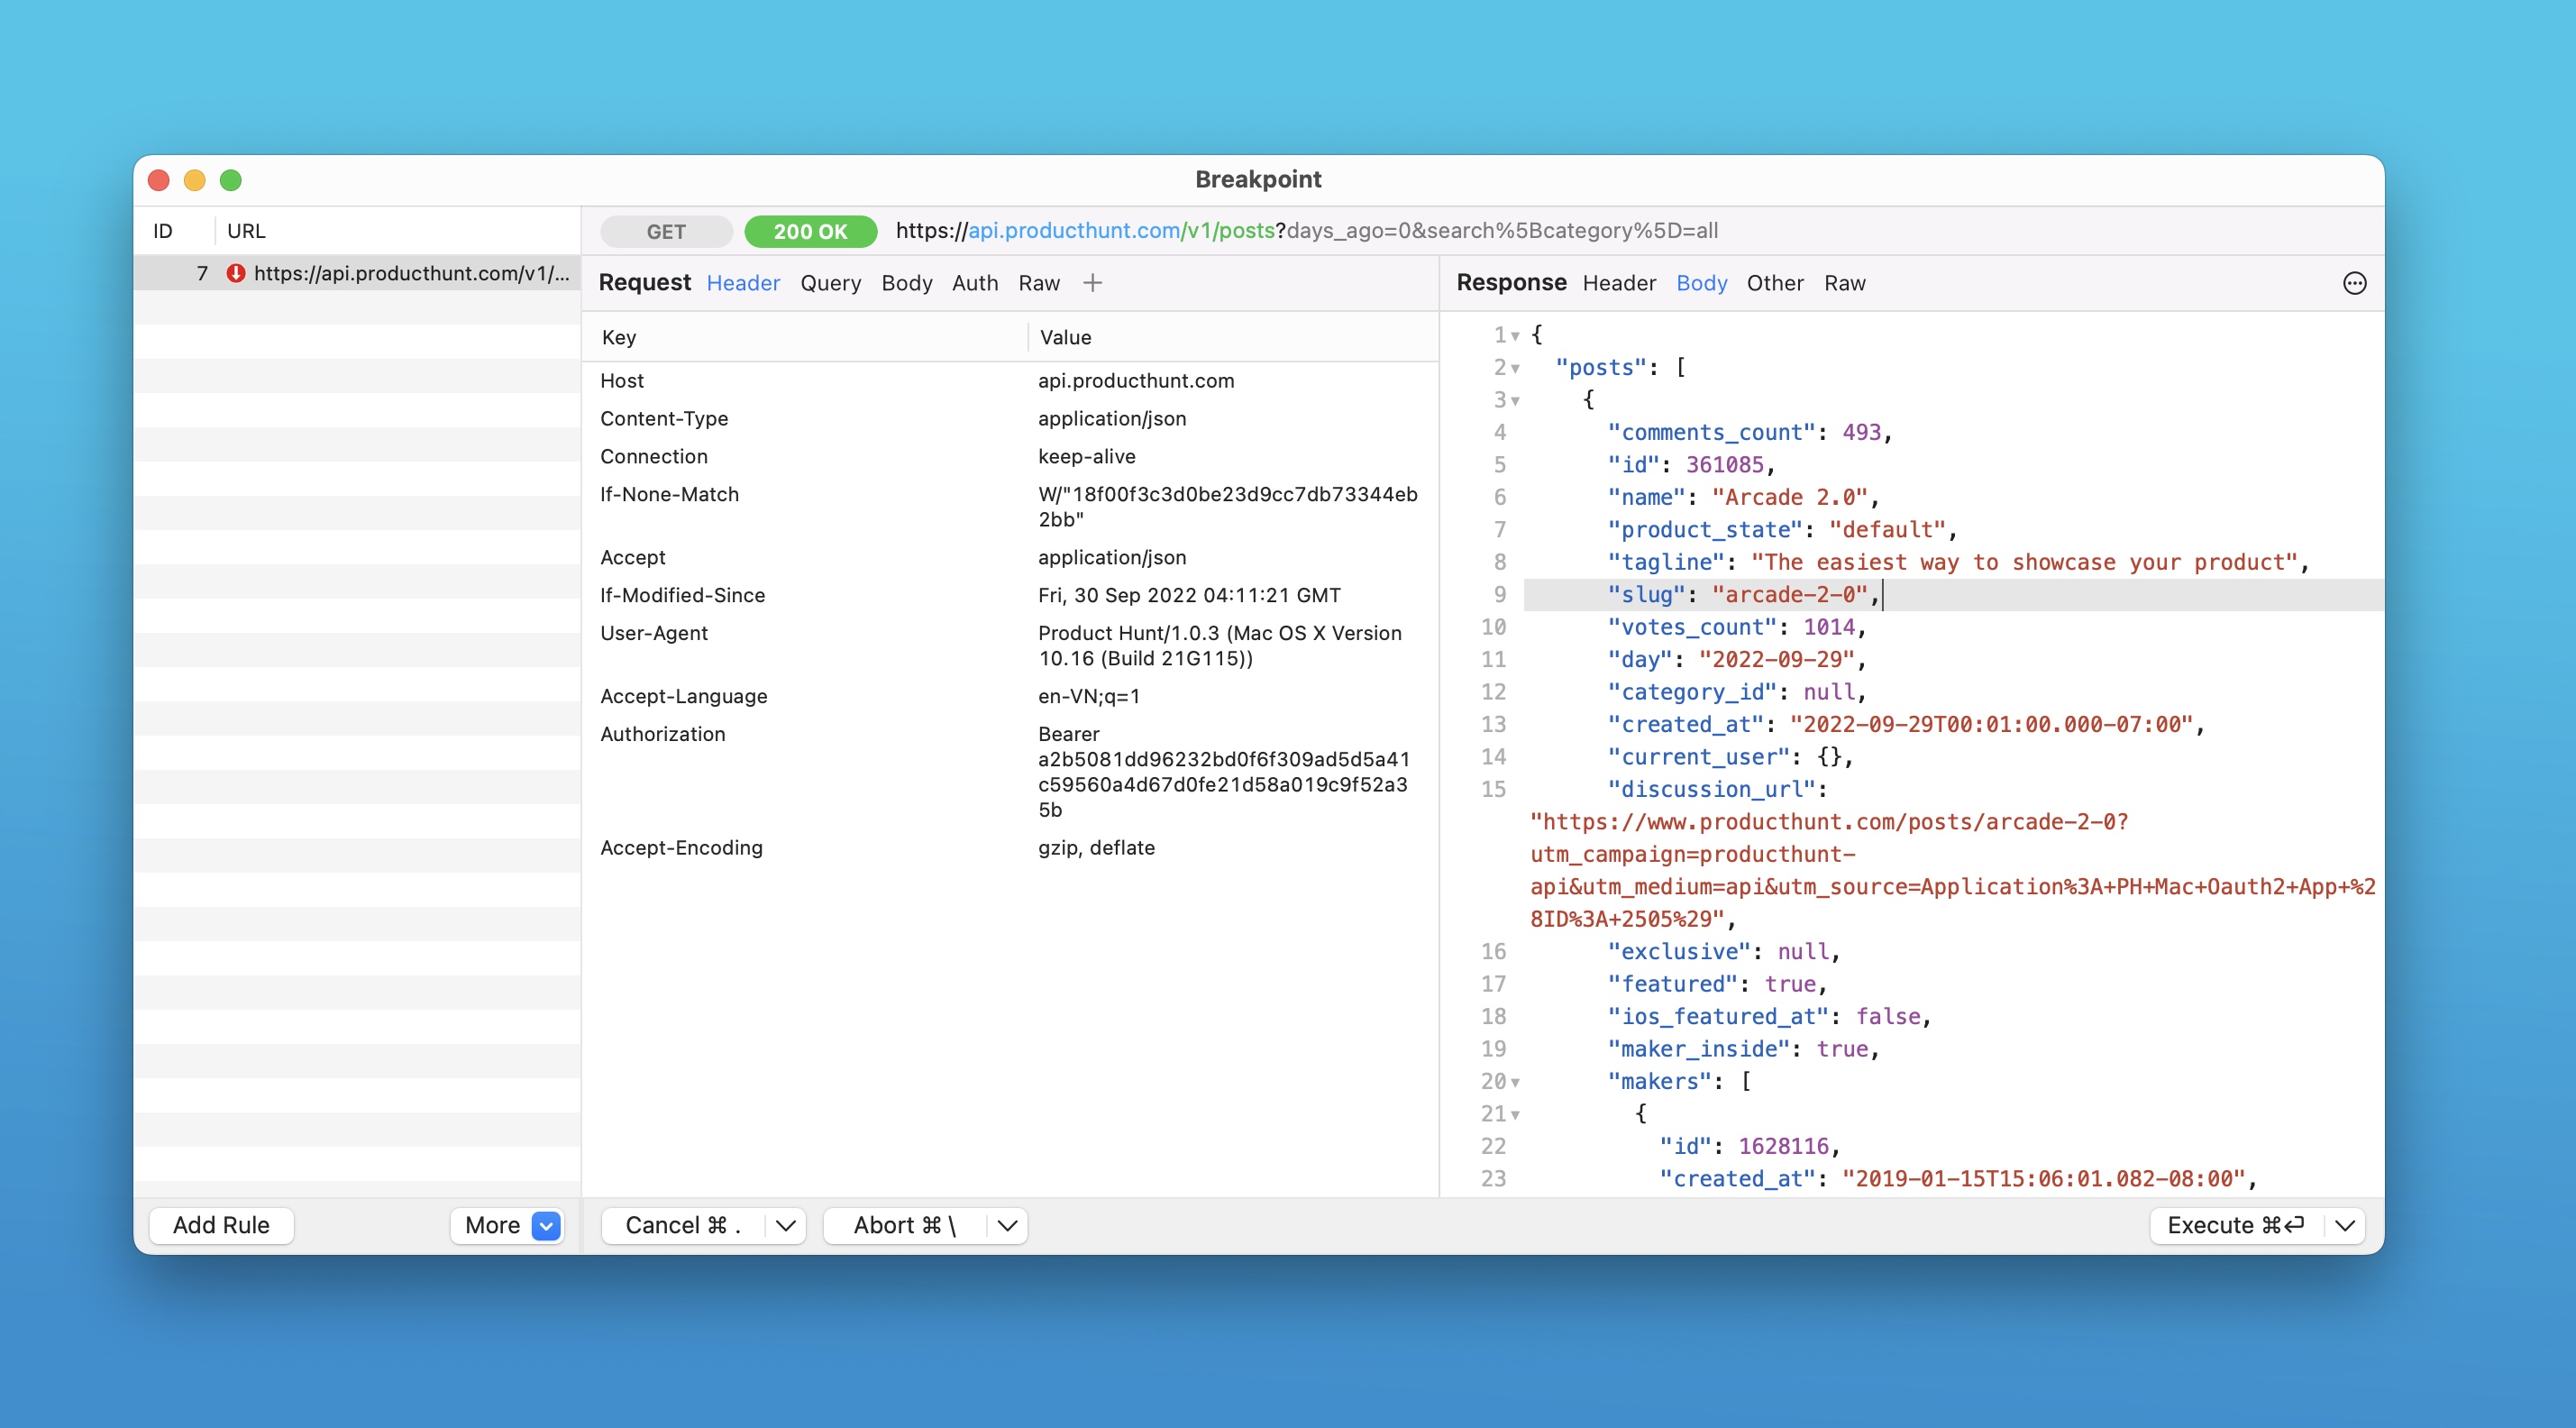View the Raw response tab
The width and height of the screenshot is (2576, 1428).
tap(1845, 283)
